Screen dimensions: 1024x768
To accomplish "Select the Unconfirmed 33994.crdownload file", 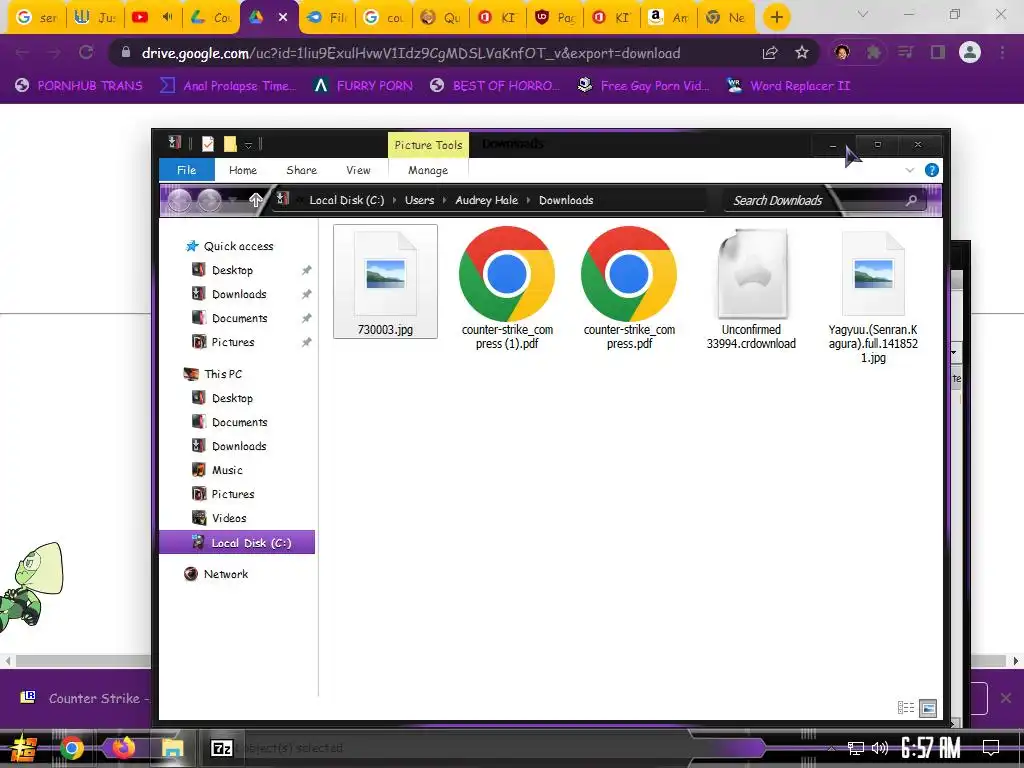I will coord(751,288).
